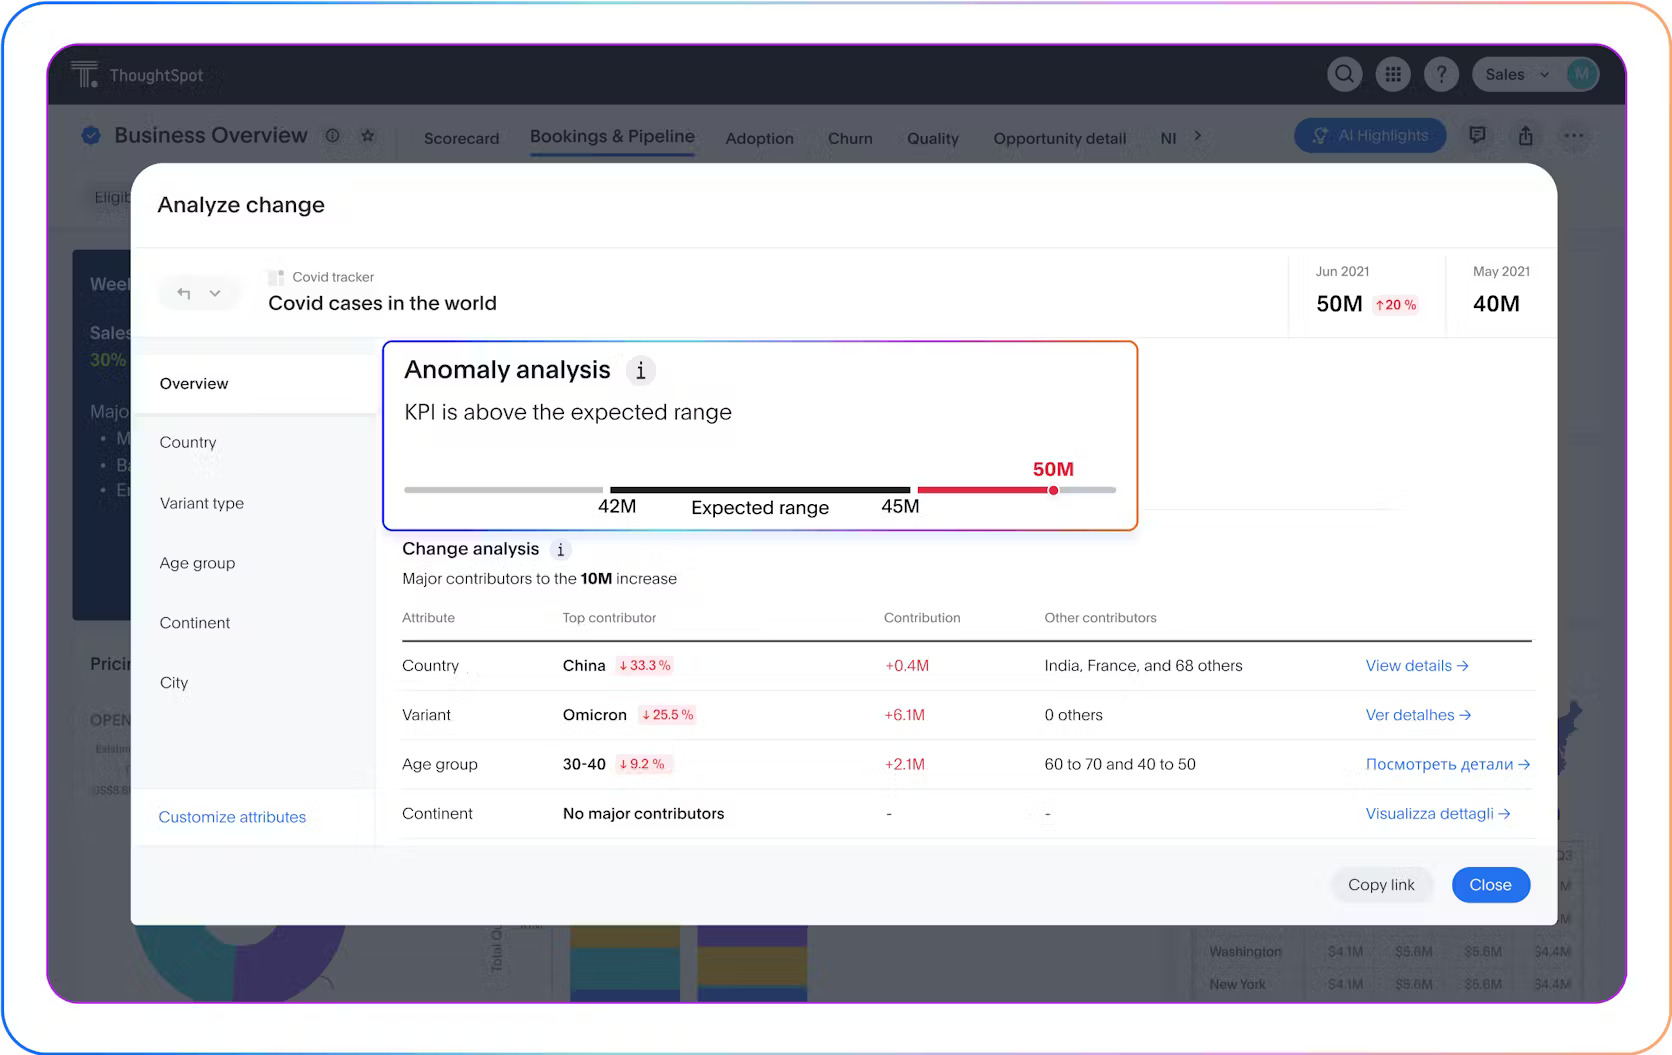Screen dimensions: 1672x1055
Task: Click the user avatar M
Action: [x=1581, y=74]
